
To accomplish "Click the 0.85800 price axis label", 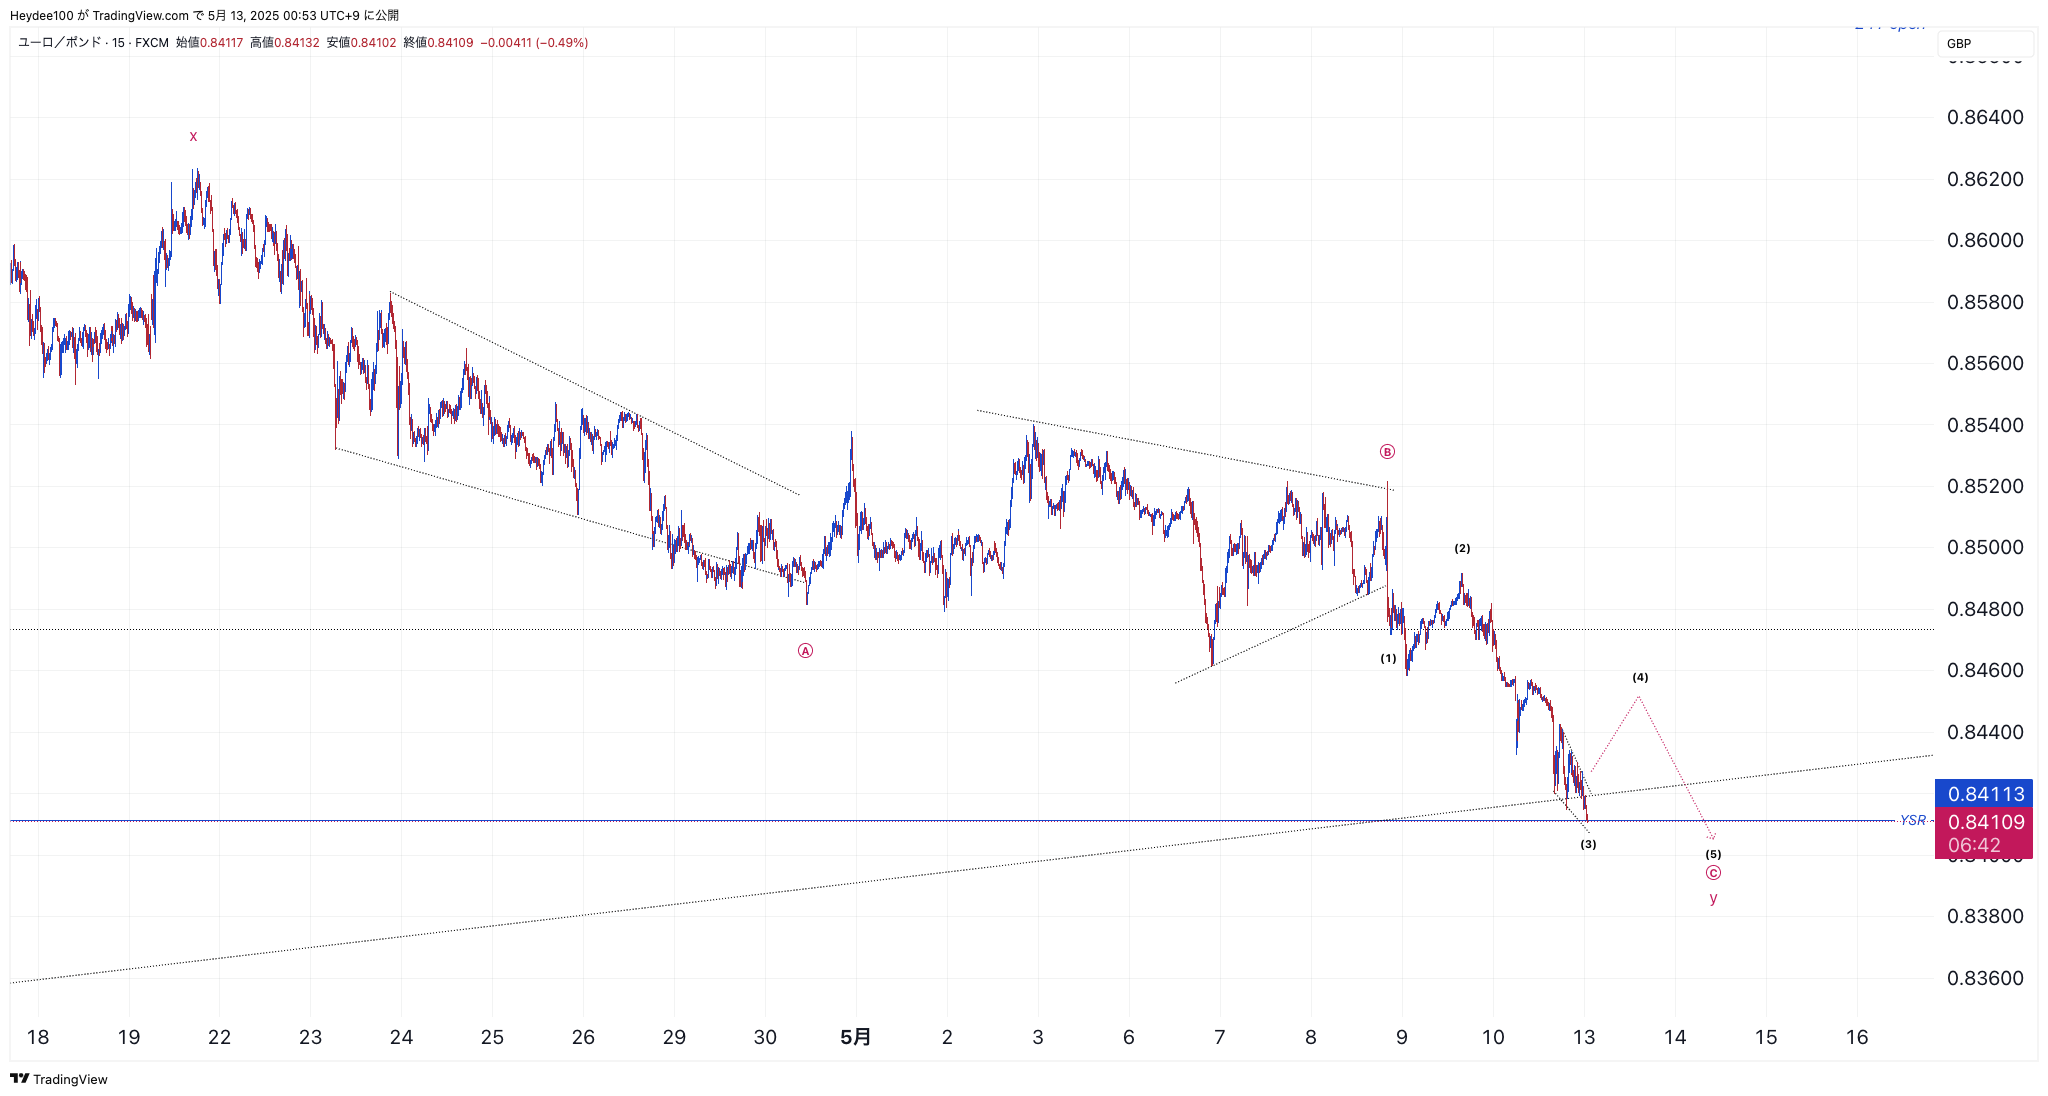I will (1985, 302).
